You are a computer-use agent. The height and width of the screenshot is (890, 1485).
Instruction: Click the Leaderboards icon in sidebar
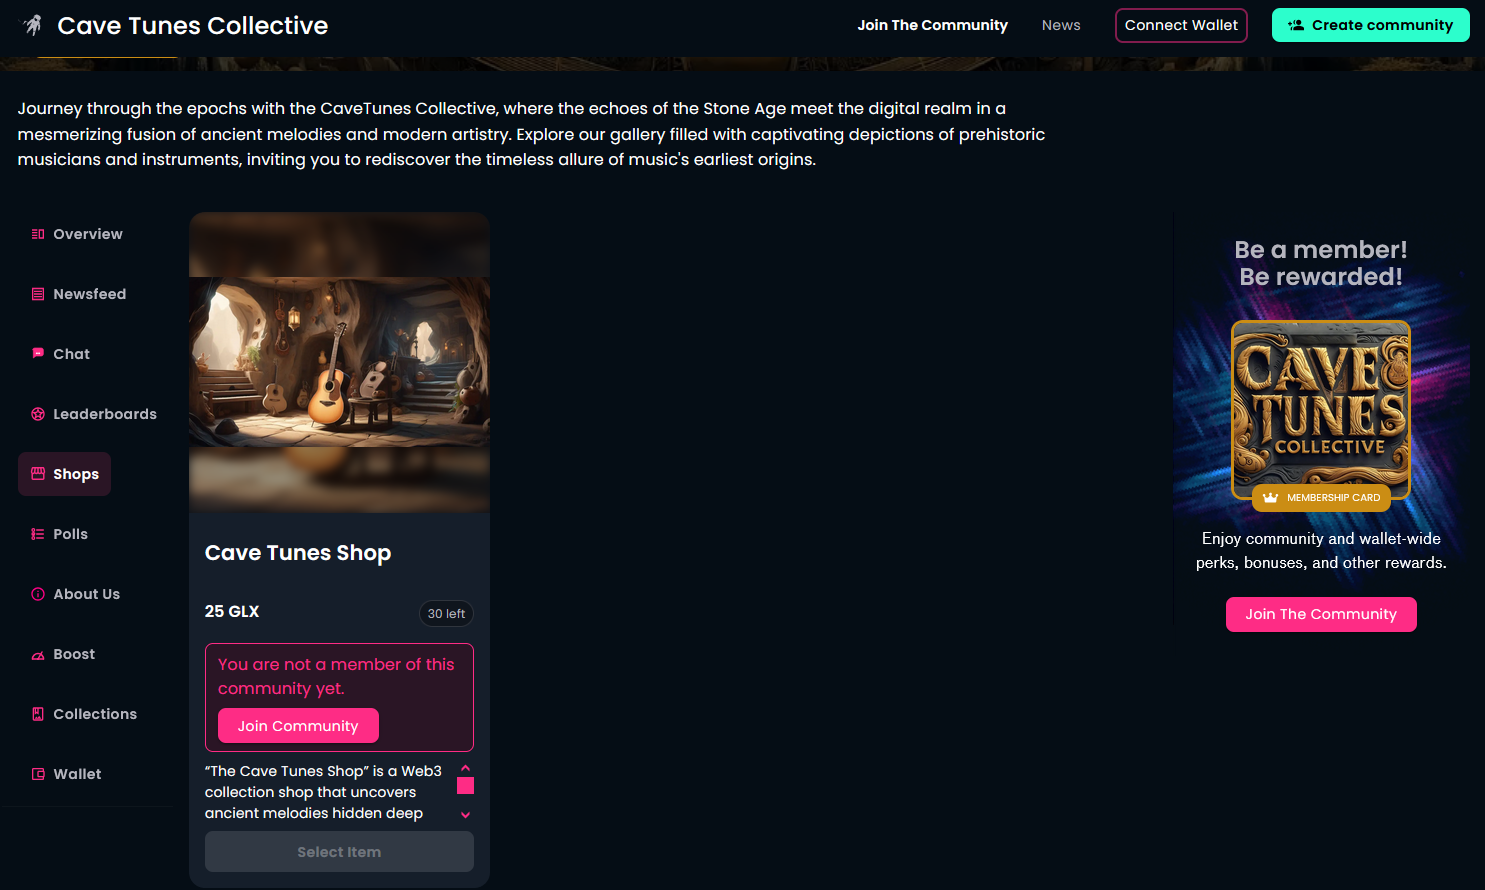click(x=38, y=414)
